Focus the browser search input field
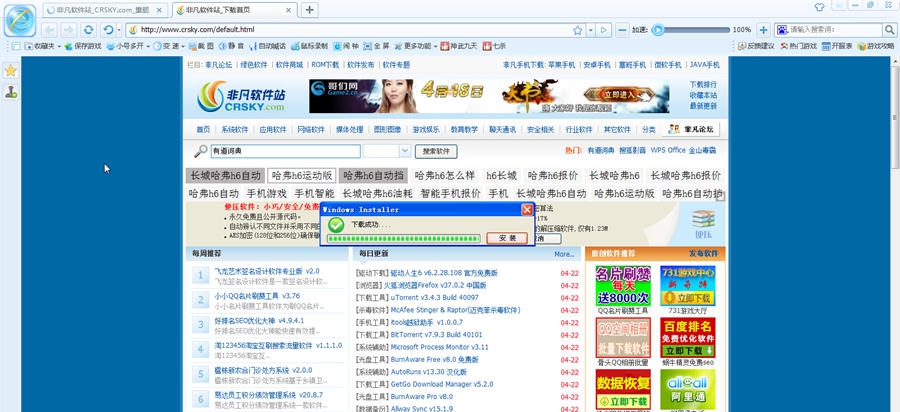900x412 pixels. point(836,30)
